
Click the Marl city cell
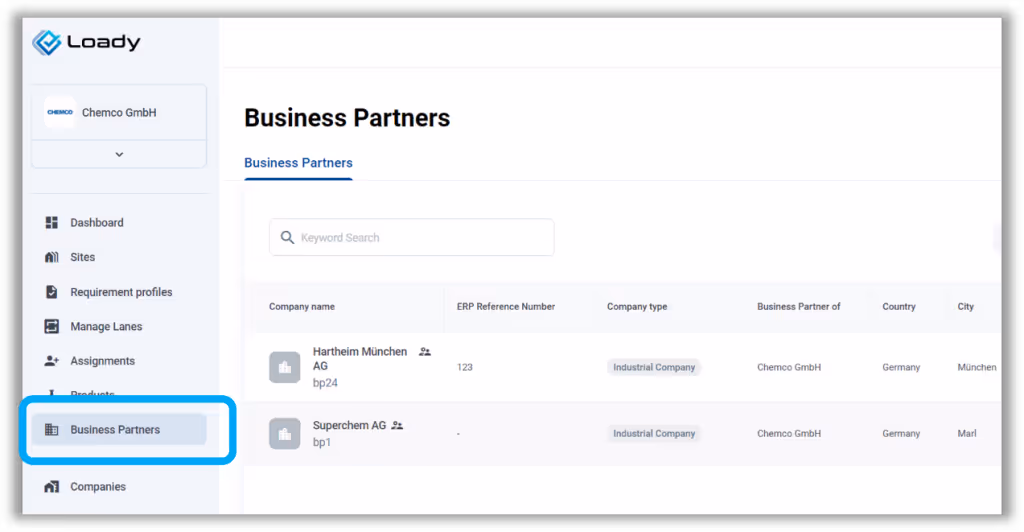click(967, 433)
